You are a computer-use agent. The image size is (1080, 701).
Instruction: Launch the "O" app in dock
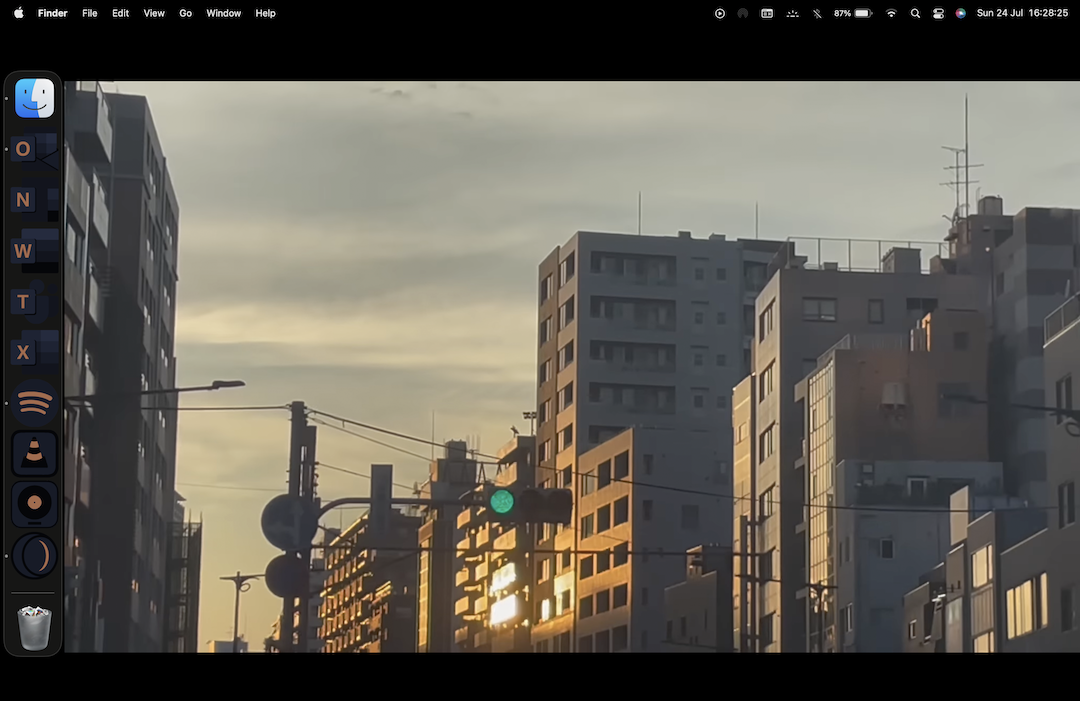(23, 149)
